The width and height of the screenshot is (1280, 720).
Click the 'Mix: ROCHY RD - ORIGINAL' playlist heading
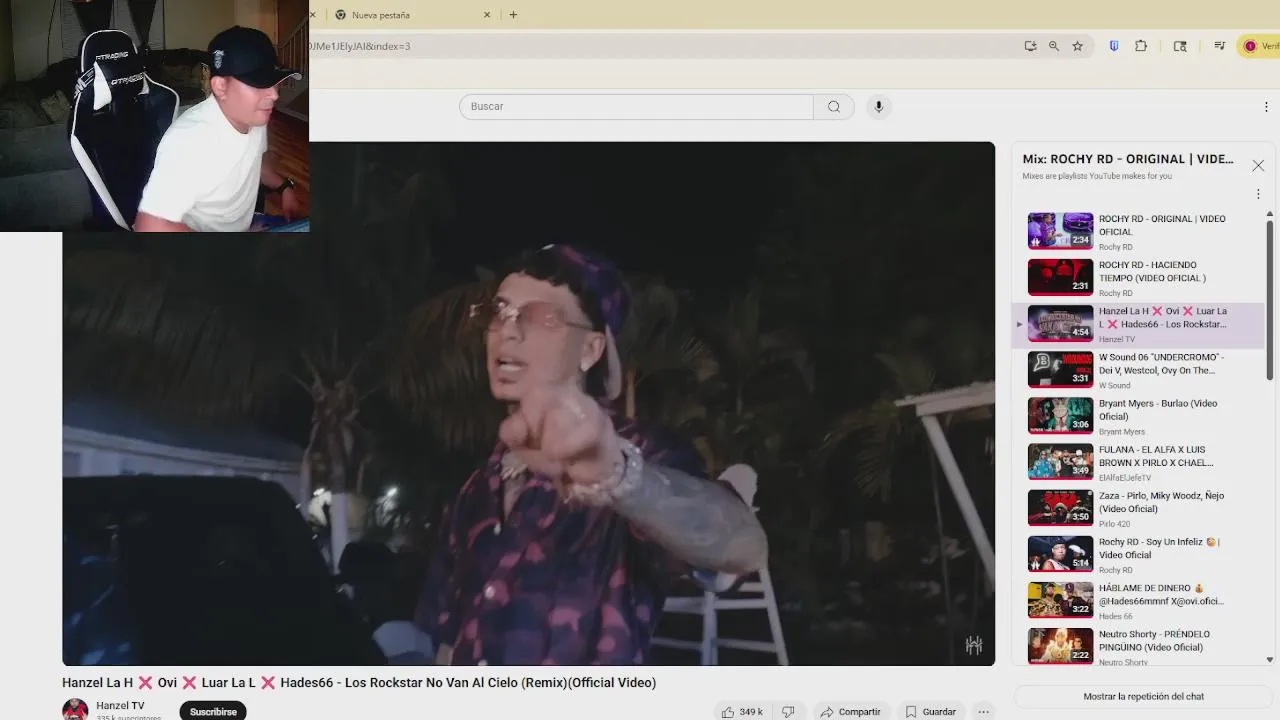click(1128, 159)
